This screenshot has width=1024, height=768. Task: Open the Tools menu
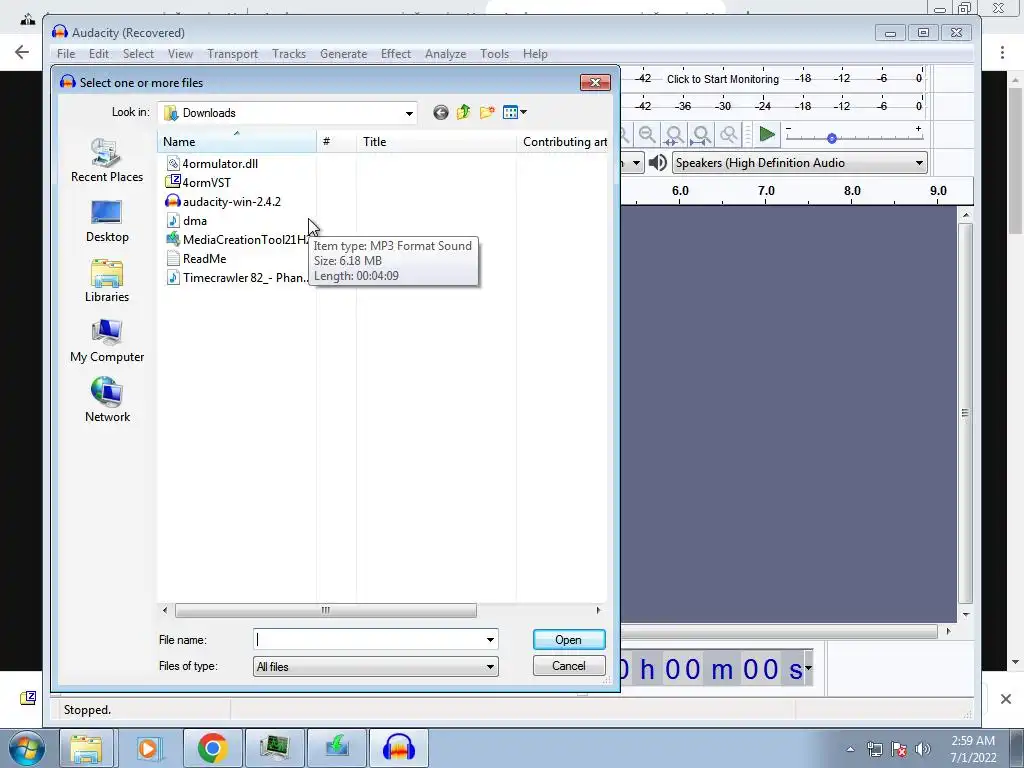494,54
